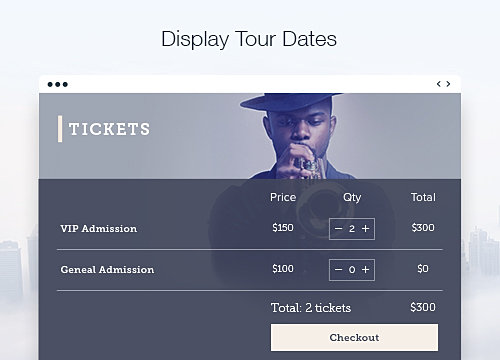Click the right chevron in browser bar

448,84
